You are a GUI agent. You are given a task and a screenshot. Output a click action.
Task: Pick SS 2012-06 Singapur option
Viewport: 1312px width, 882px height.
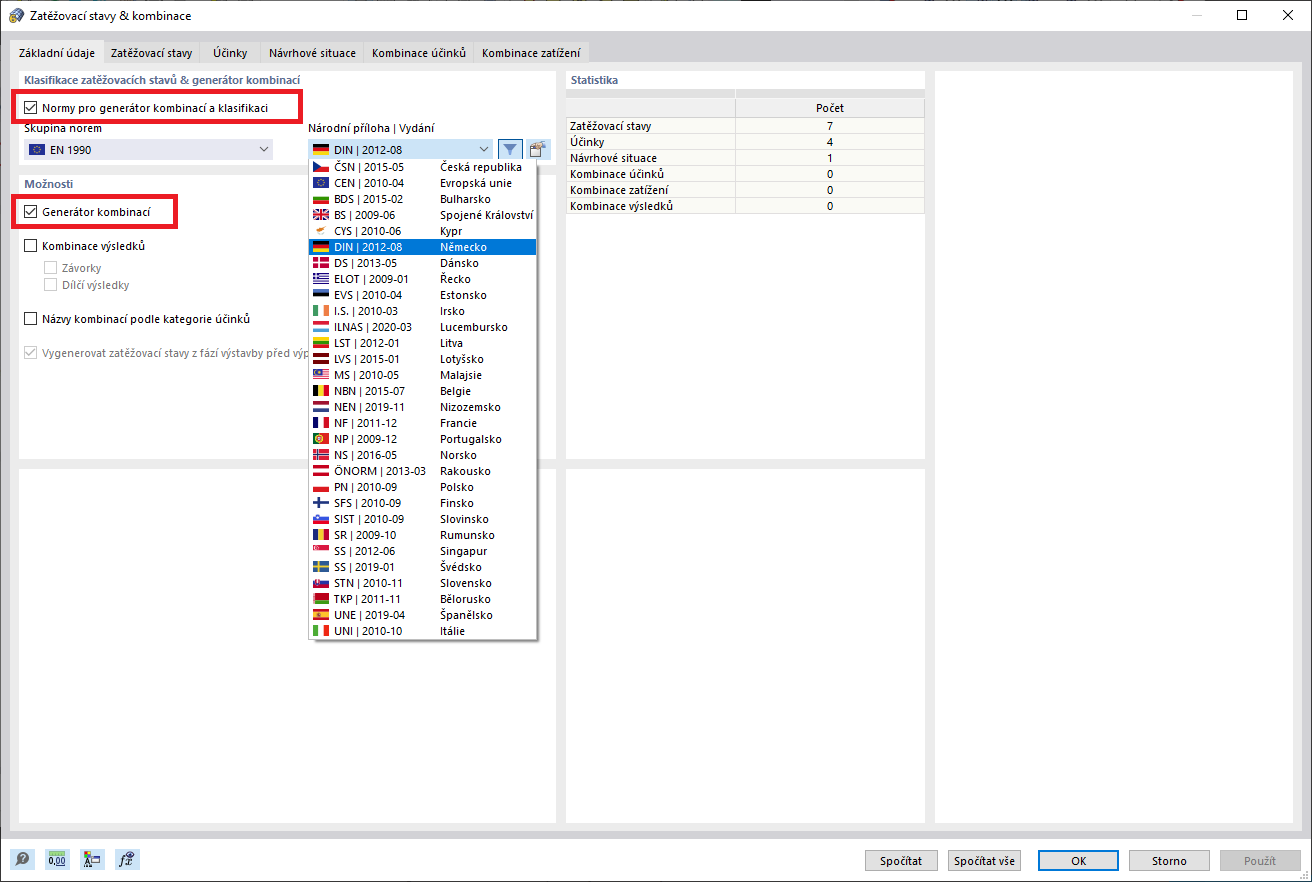[423, 551]
